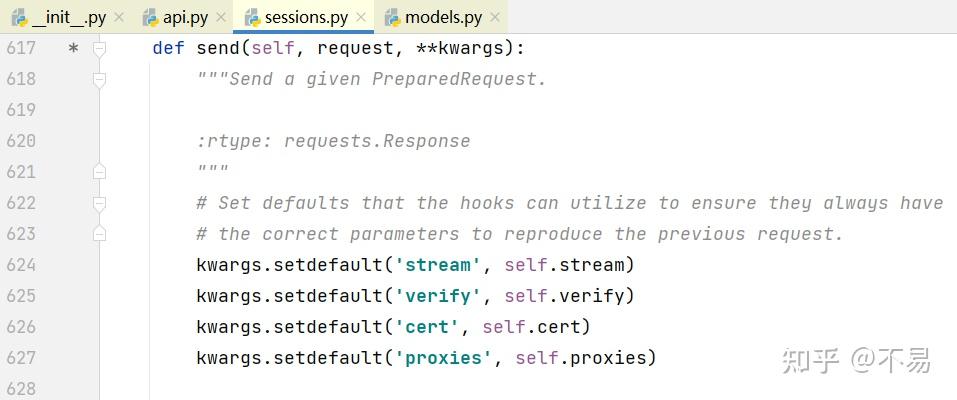Screen dimensions: 957x400
Task: Fold the docstring starting at line 618
Action: tap(99, 79)
